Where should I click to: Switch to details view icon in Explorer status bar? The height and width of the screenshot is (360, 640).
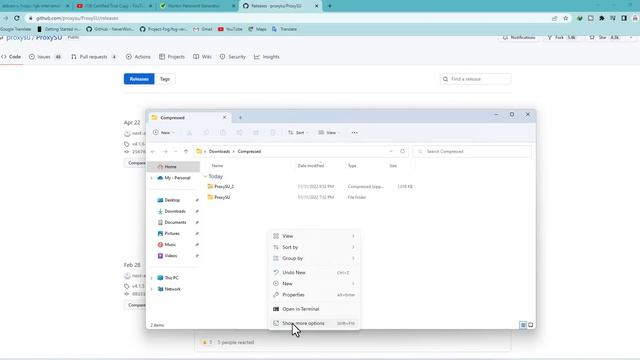point(523,325)
